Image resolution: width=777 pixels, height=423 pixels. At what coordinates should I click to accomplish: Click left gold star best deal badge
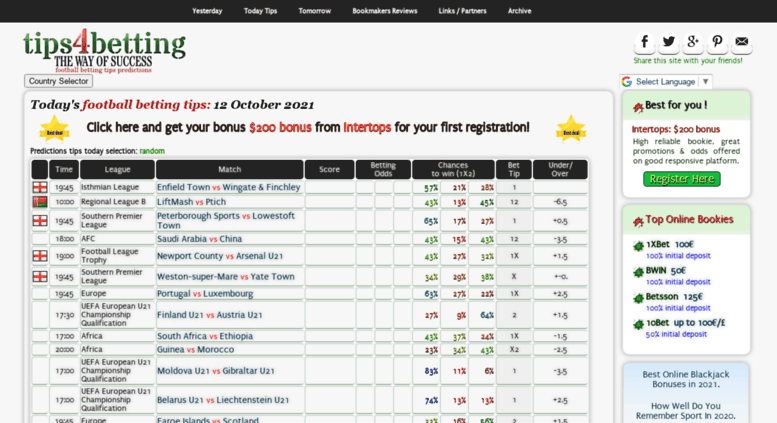point(55,129)
